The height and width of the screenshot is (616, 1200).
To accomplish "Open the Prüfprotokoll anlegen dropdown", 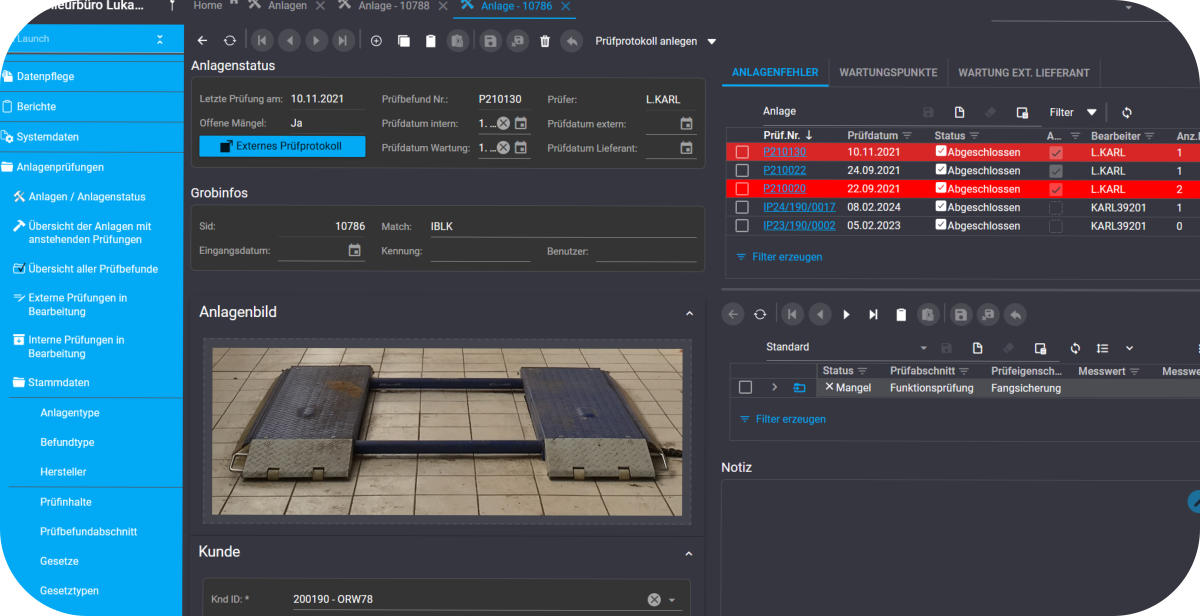I will pyautogui.click(x=712, y=42).
